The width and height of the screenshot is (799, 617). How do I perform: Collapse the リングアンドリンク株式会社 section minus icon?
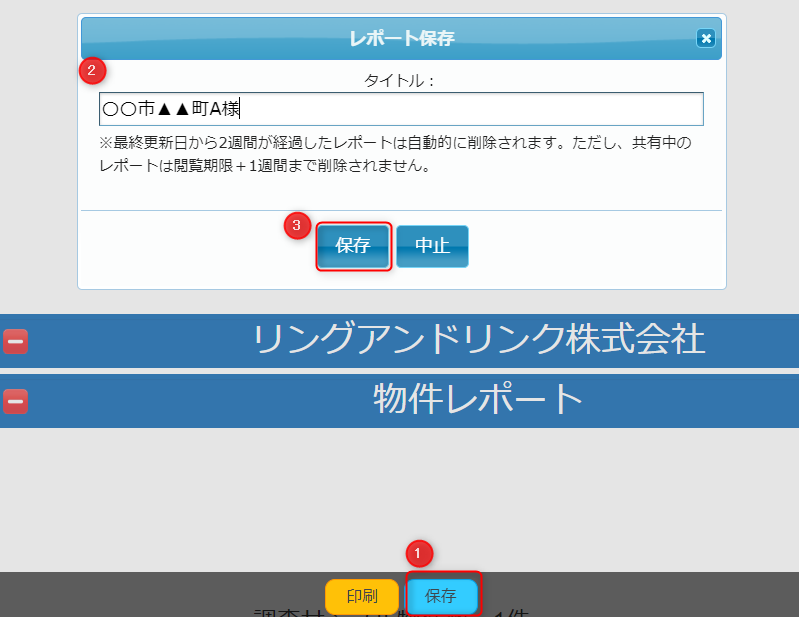click(x=15, y=341)
